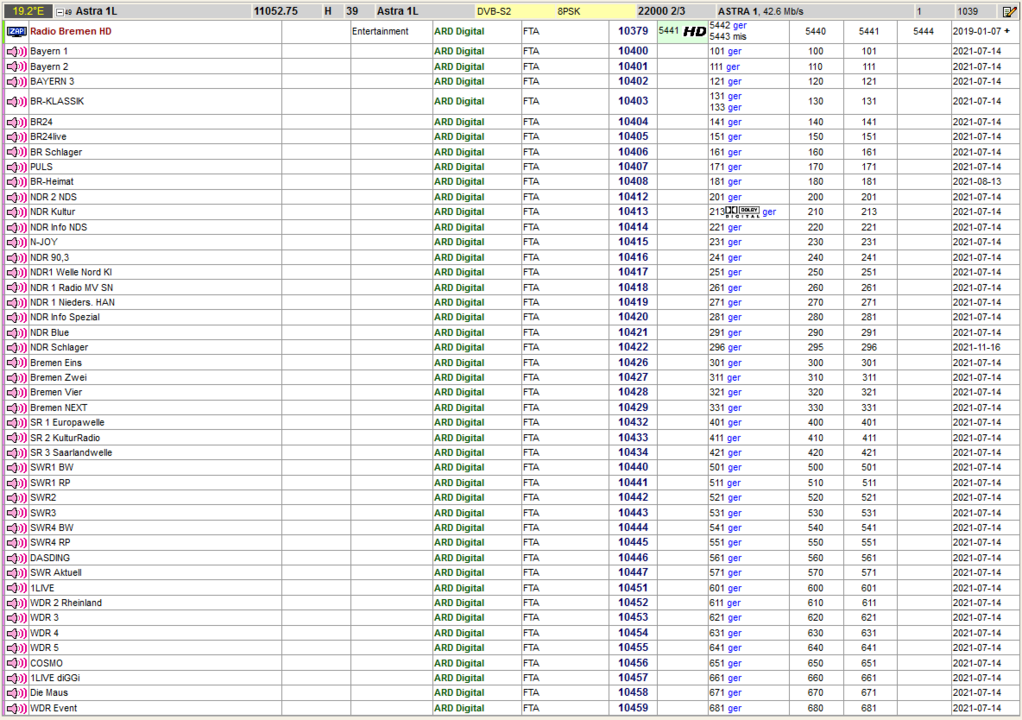Click the speaker icon beside NDR Kultur

pyautogui.click(x=17, y=212)
